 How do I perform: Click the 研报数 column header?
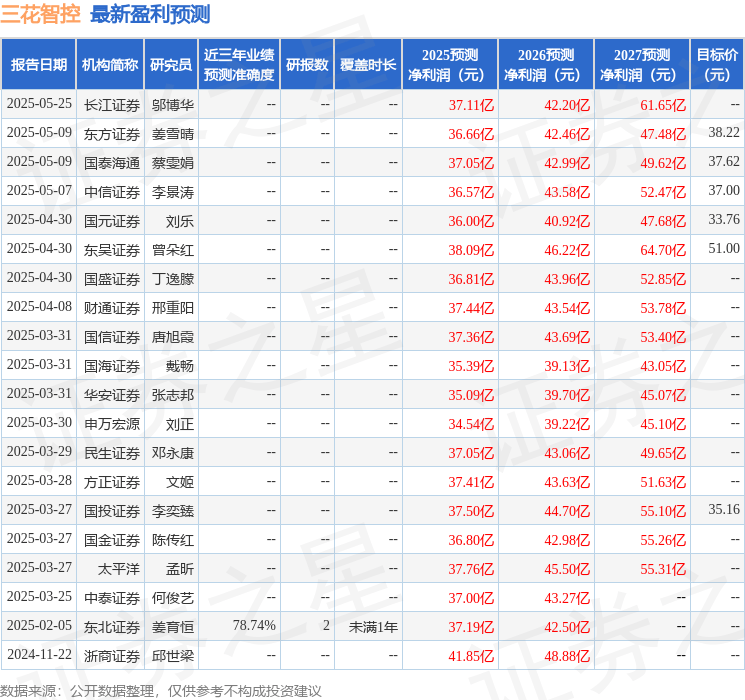[x=307, y=65]
